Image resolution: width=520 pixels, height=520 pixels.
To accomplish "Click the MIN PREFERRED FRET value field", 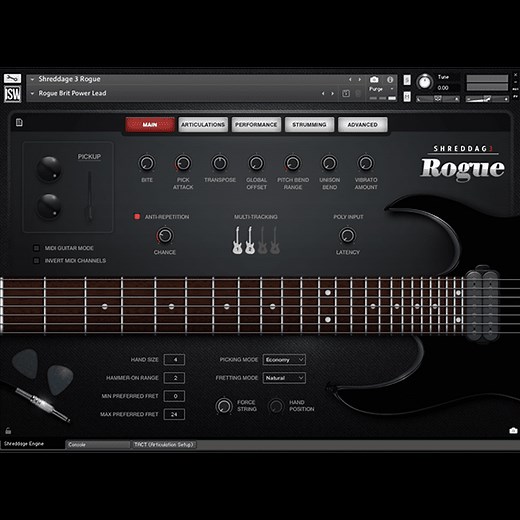I will click(174, 396).
